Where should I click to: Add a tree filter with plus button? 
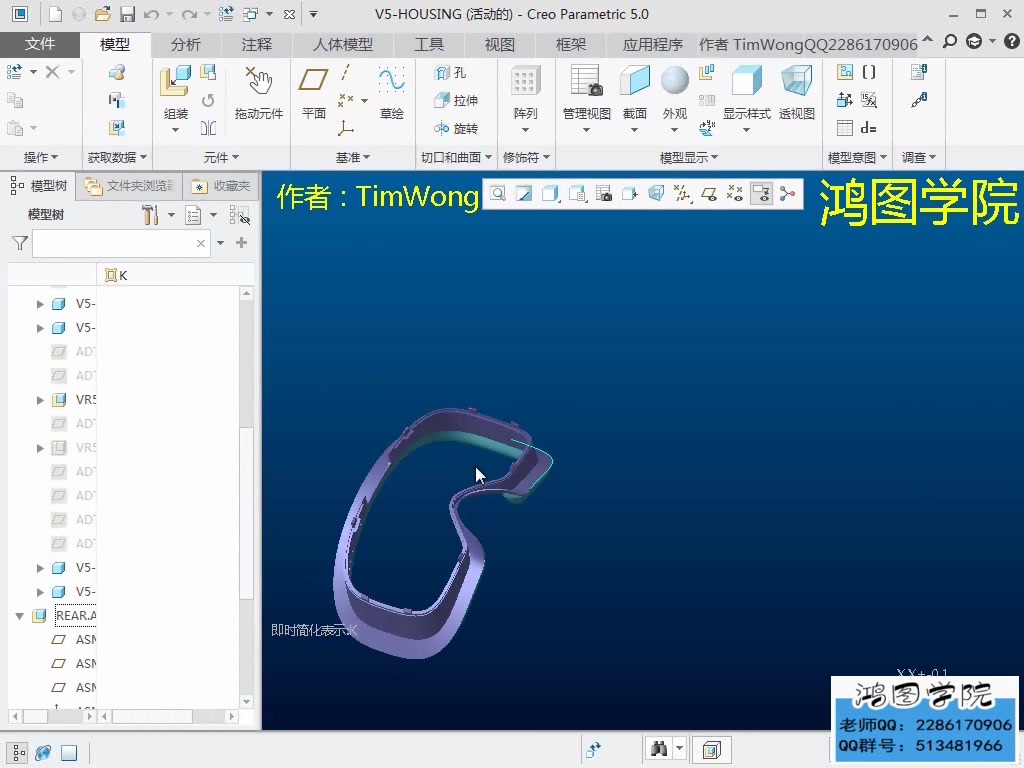(x=242, y=243)
